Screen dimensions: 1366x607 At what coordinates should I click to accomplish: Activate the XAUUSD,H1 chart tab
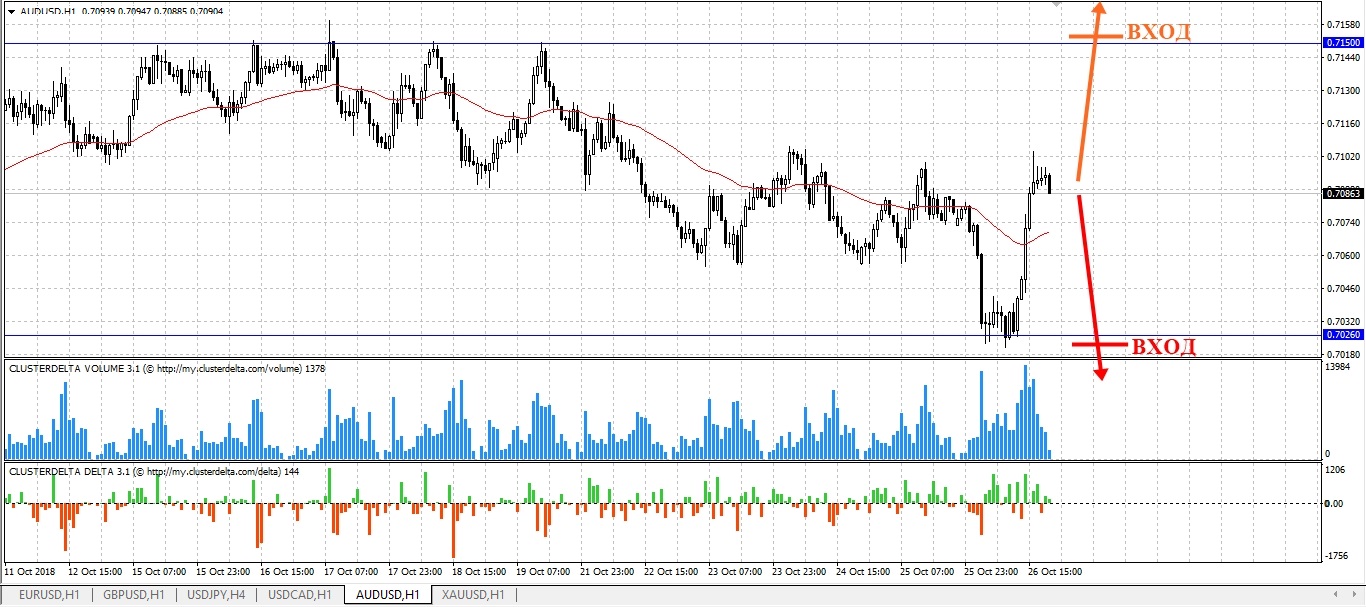click(476, 595)
